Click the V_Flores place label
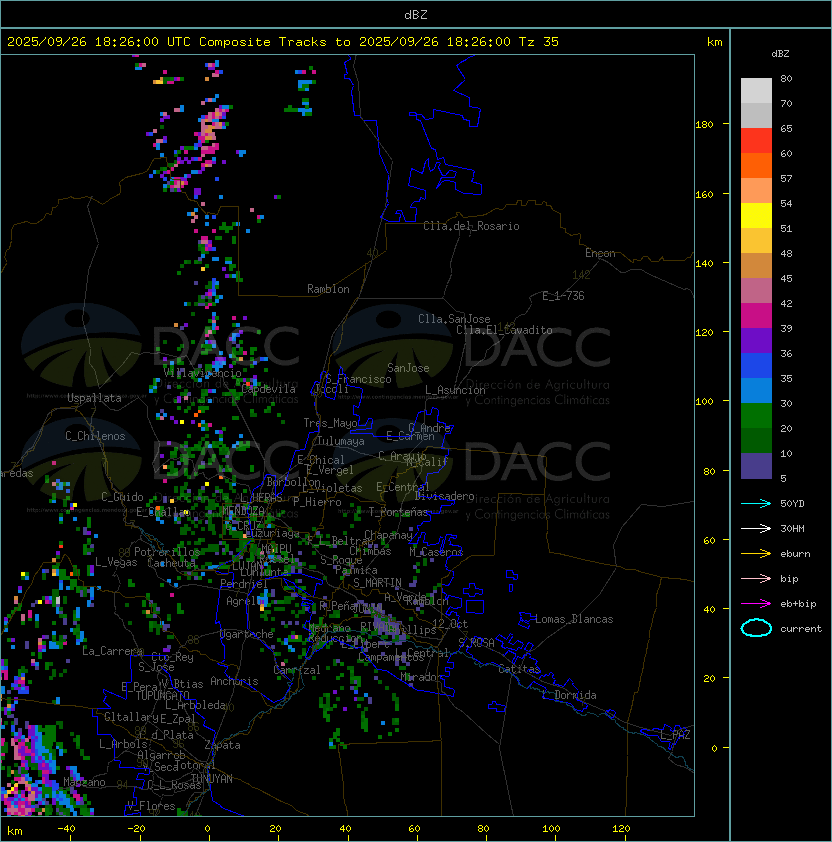This screenshot has height=842, width=832. pyautogui.click(x=151, y=806)
